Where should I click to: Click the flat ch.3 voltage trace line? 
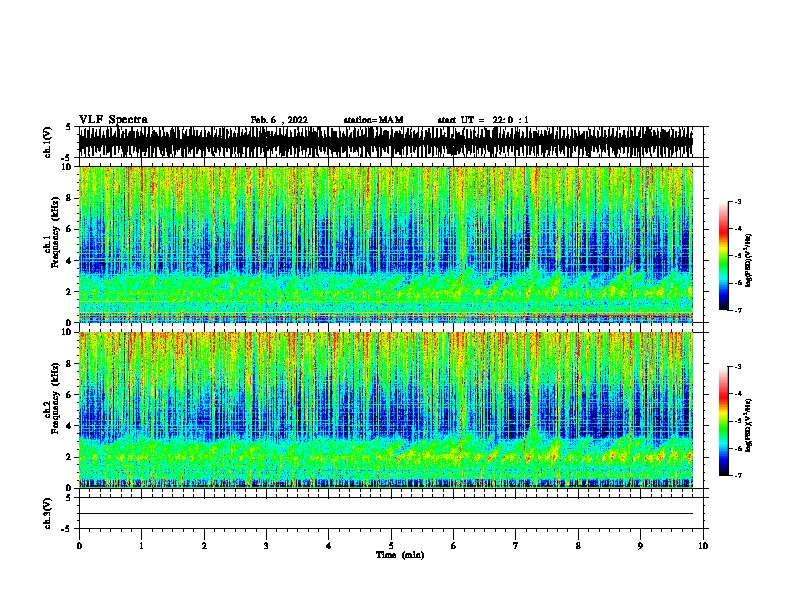[385, 514]
